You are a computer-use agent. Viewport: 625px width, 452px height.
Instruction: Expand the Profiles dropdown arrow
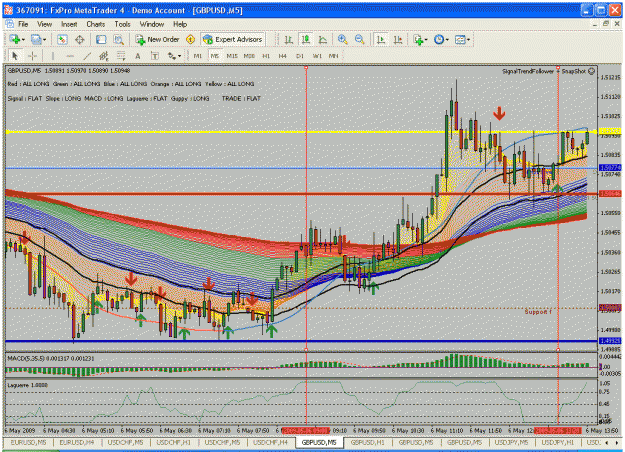44,39
